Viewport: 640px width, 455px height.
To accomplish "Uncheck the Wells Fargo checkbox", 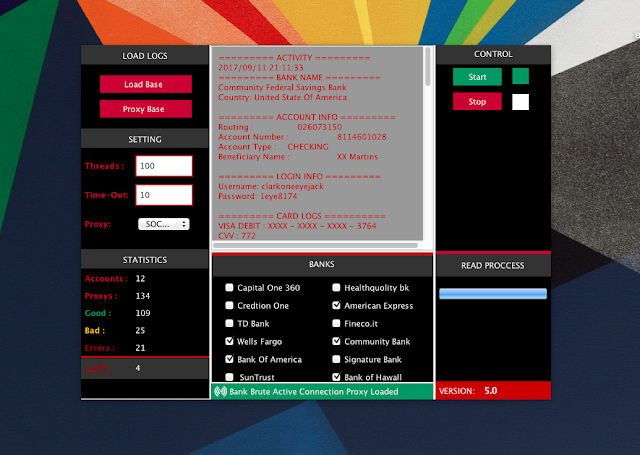I will pyautogui.click(x=229, y=341).
